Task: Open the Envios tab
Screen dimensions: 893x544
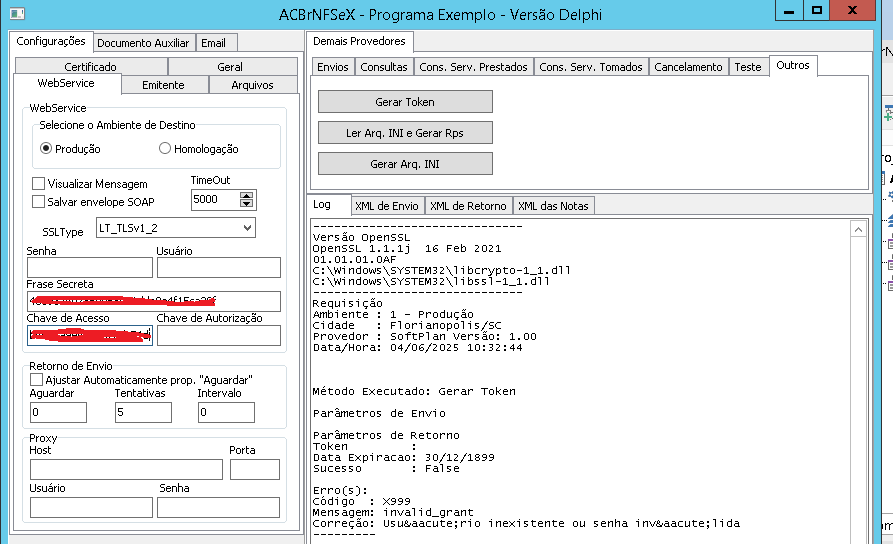Action: tap(333, 67)
